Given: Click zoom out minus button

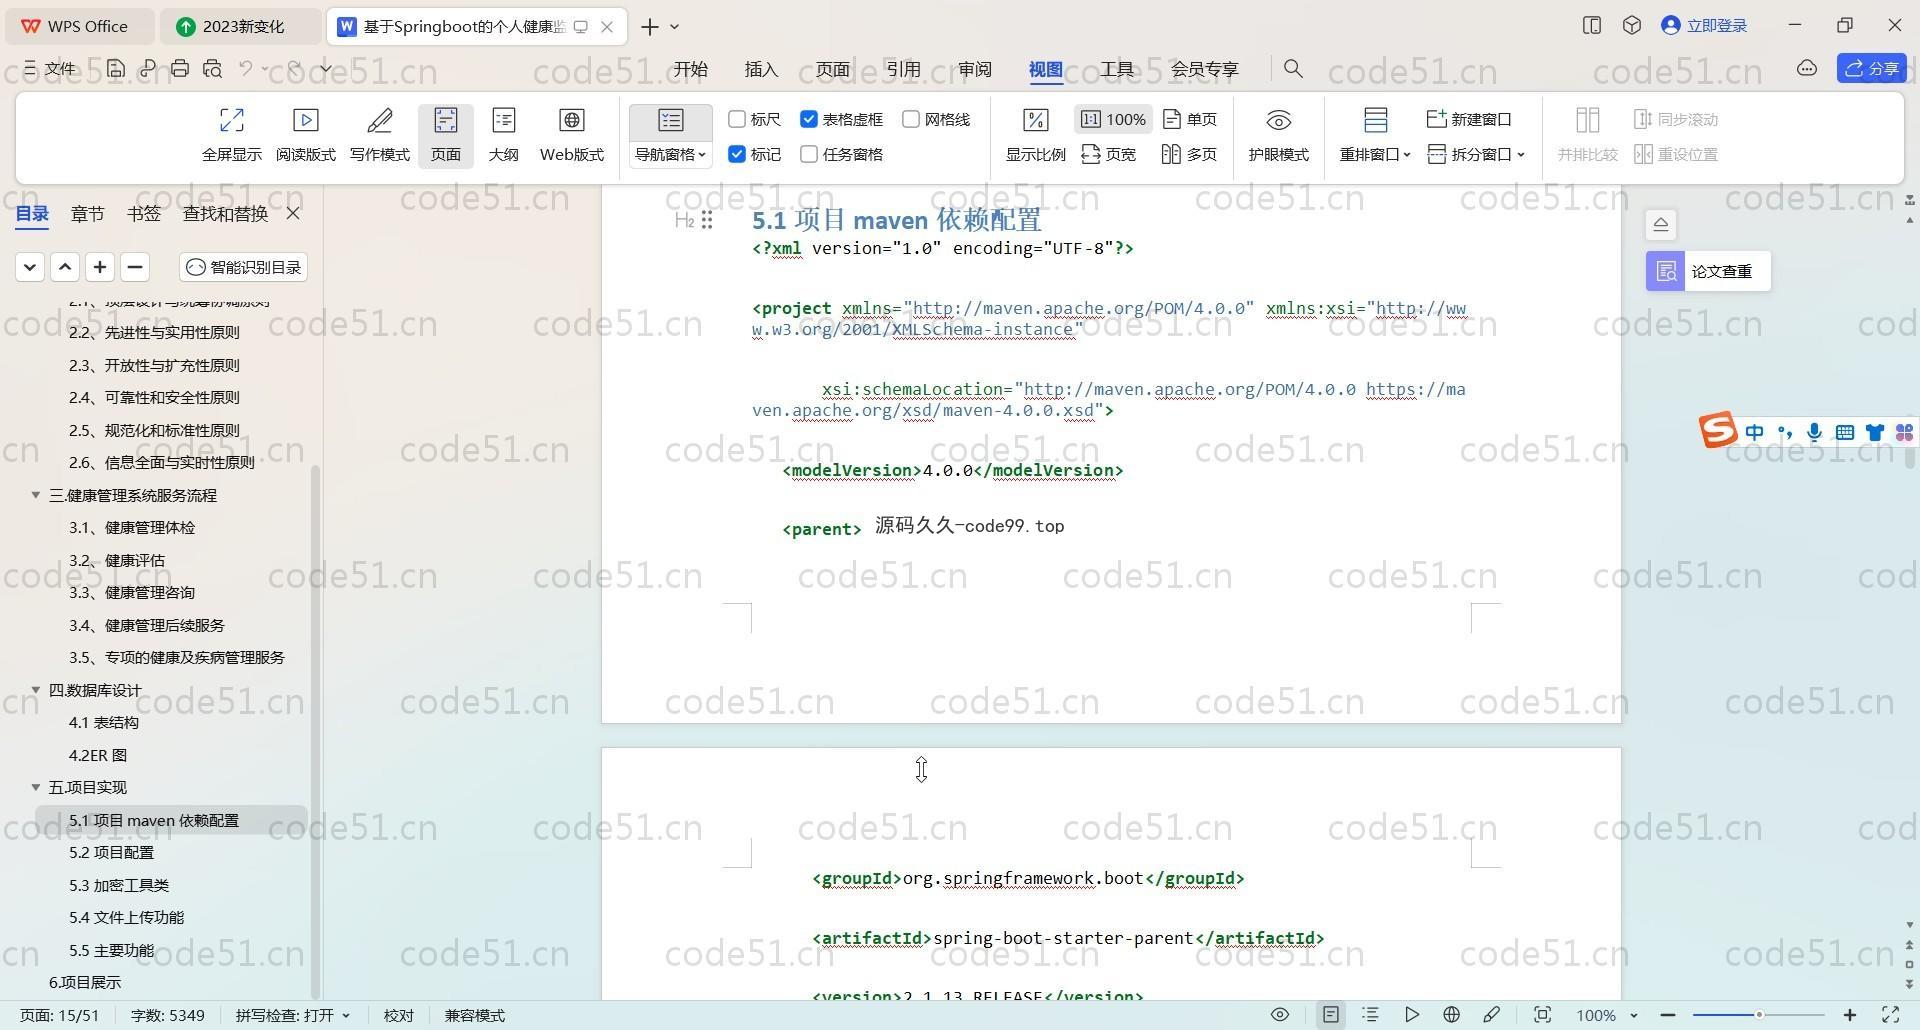Looking at the screenshot, I should point(1667,1015).
